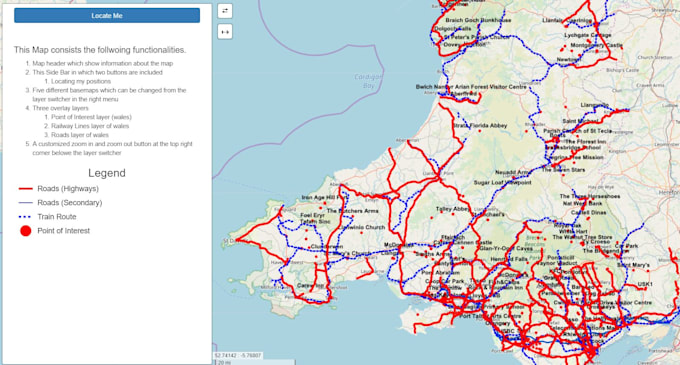Click 'Dolgoch Falls' map label
Viewport: 680px width, 365px height.
(x=453, y=29)
